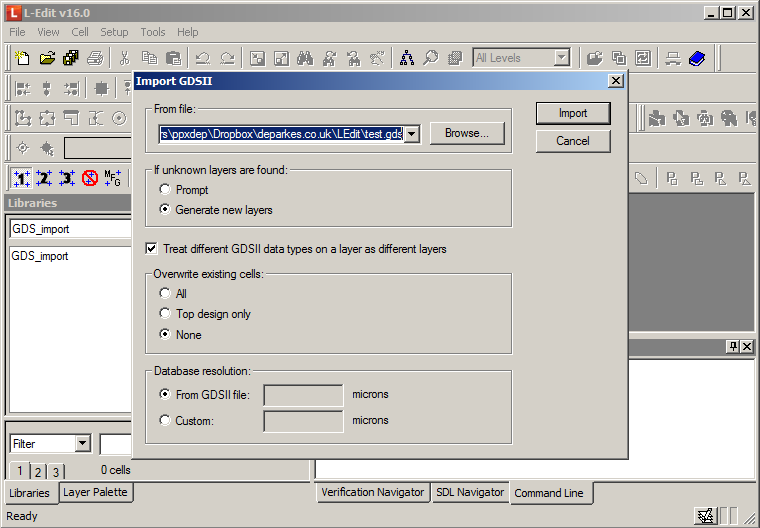Choose Top design only overwrite option
The image size is (760, 528).
tap(166, 314)
